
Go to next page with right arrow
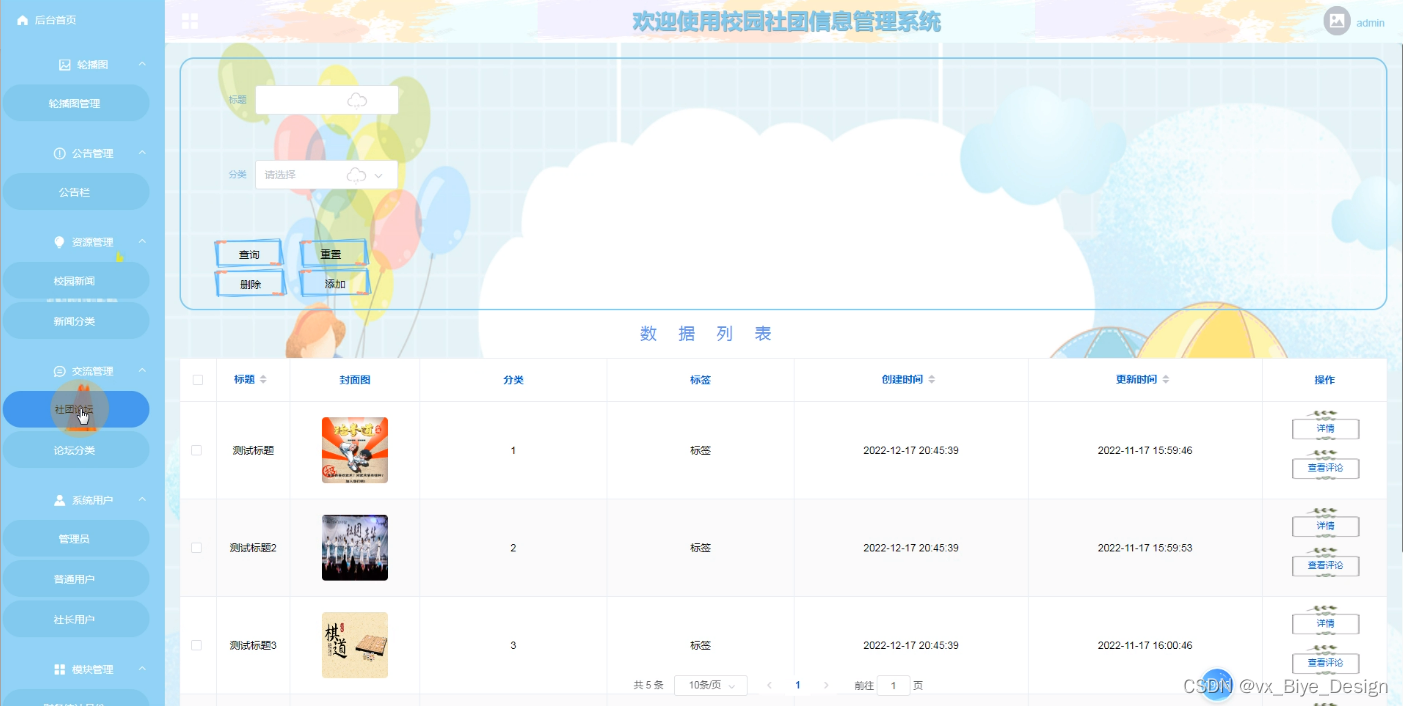click(826, 685)
